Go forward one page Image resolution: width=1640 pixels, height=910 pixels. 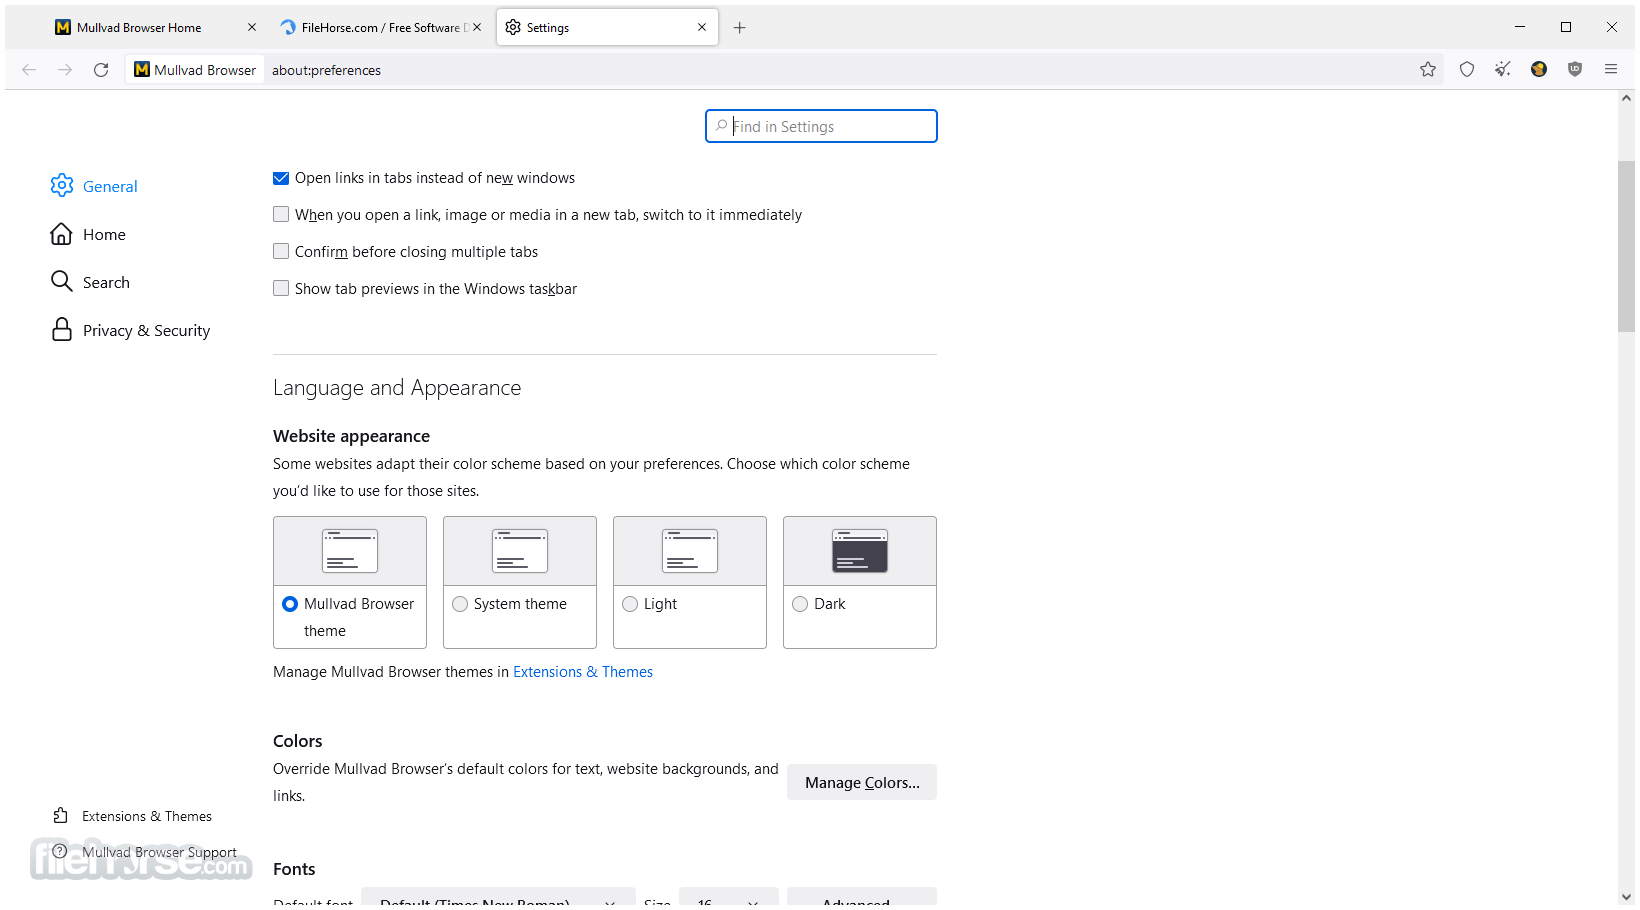pos(65,70)
